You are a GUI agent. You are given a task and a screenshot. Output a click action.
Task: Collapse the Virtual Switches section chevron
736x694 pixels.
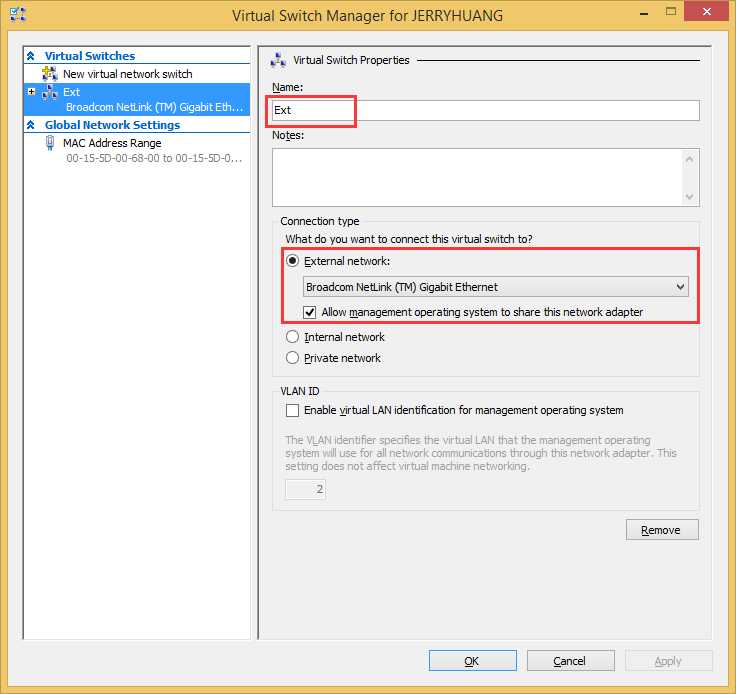31,56
